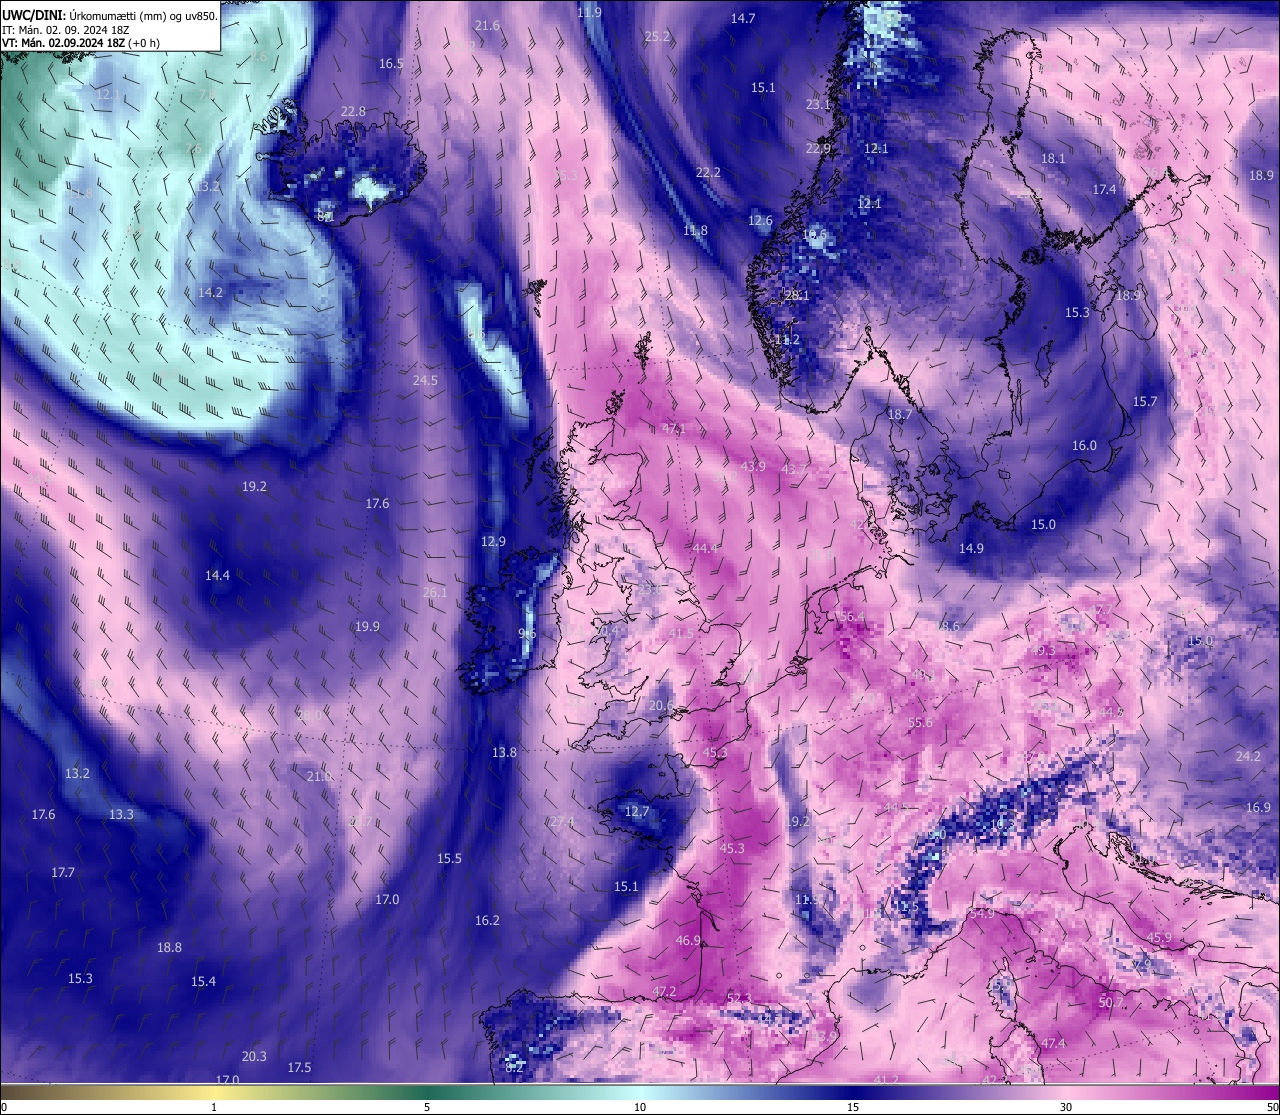Click the 50.7 value over Italy

1111,1002
